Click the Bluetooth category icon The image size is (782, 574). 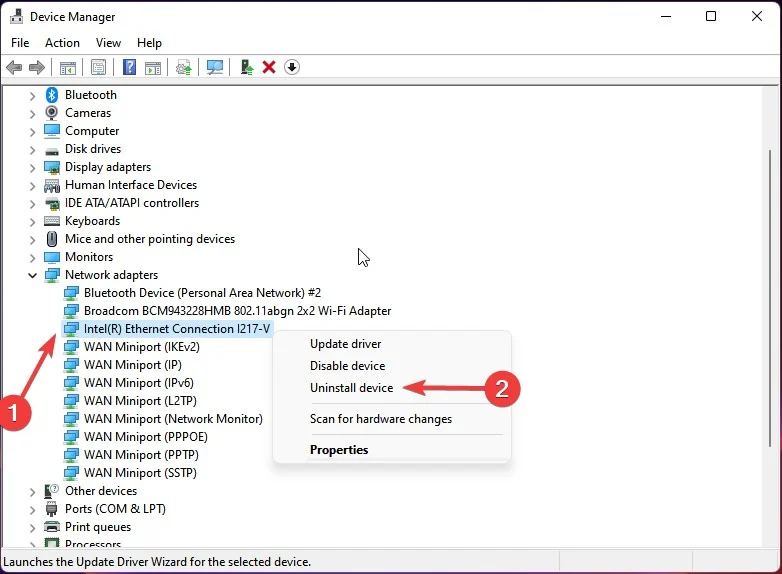[x=52, y=95]
